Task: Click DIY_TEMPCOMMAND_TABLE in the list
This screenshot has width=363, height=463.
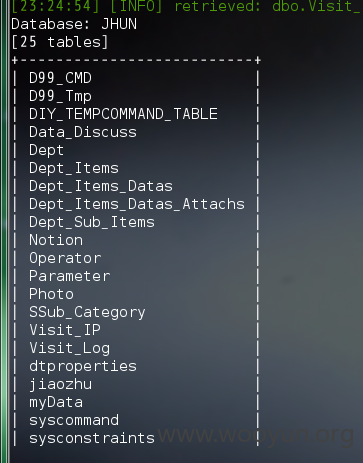Action: pyautogui.click(x=123, y=114)
